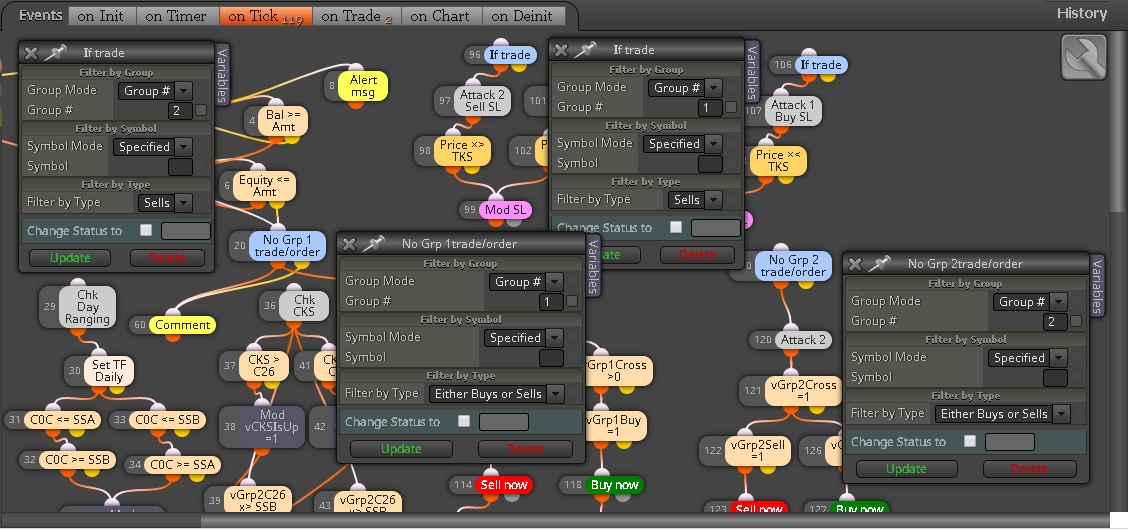Select the 'Chk Day Ranging' block
Screen dimensions: 1128x529
point(88,307)
